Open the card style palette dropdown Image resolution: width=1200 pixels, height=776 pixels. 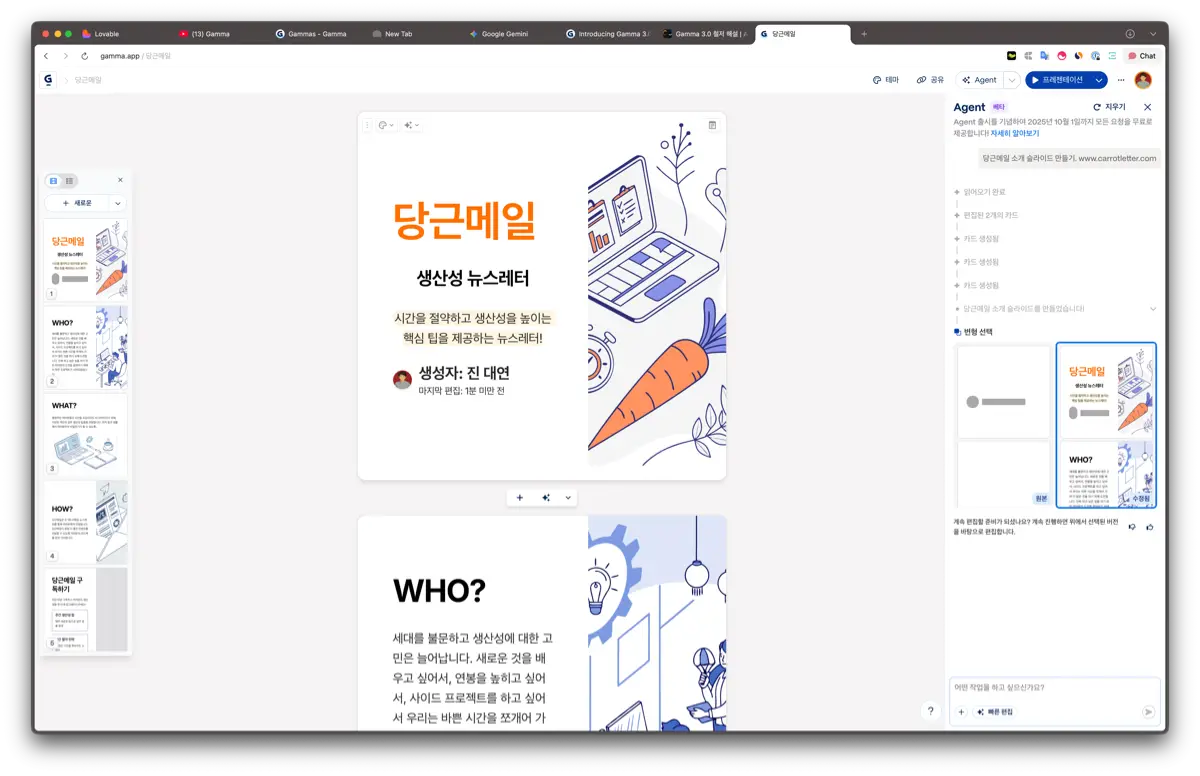(386, 125)
